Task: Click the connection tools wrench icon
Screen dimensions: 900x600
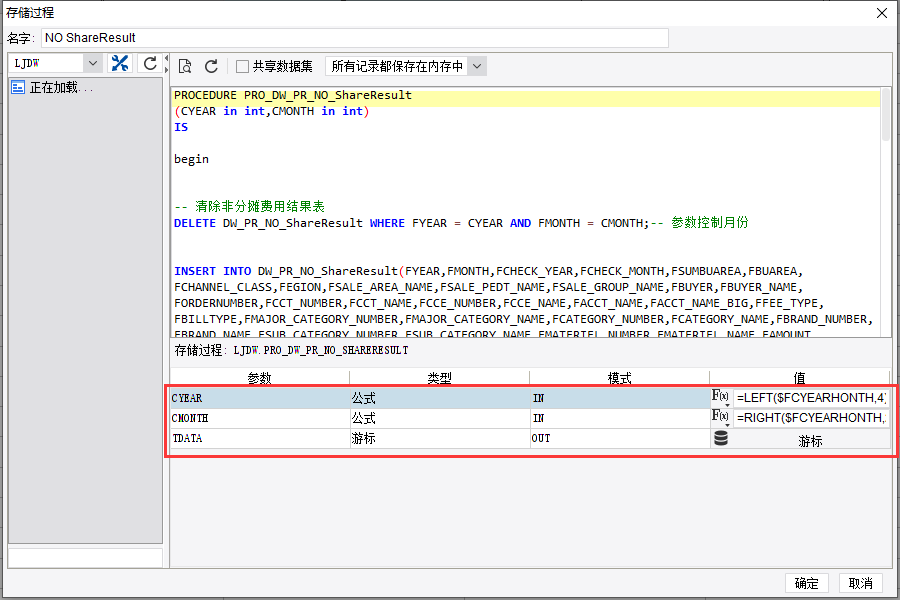Action: [x=120, y=63]
